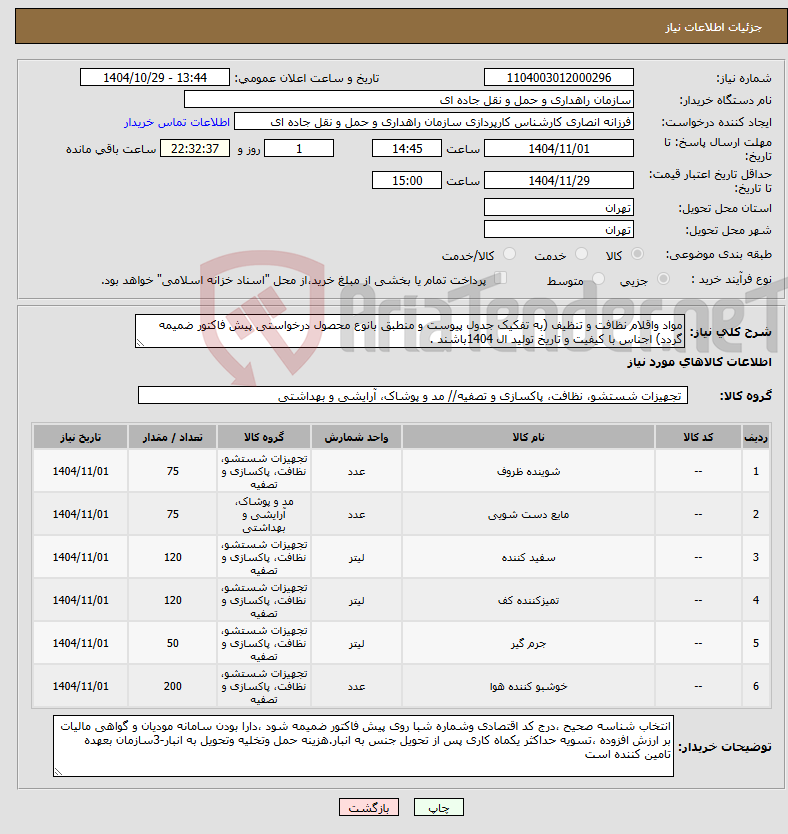This screenshot has width=788, height=834.
Task: Click the remaining days field showing 1
Action: [299, 148]
